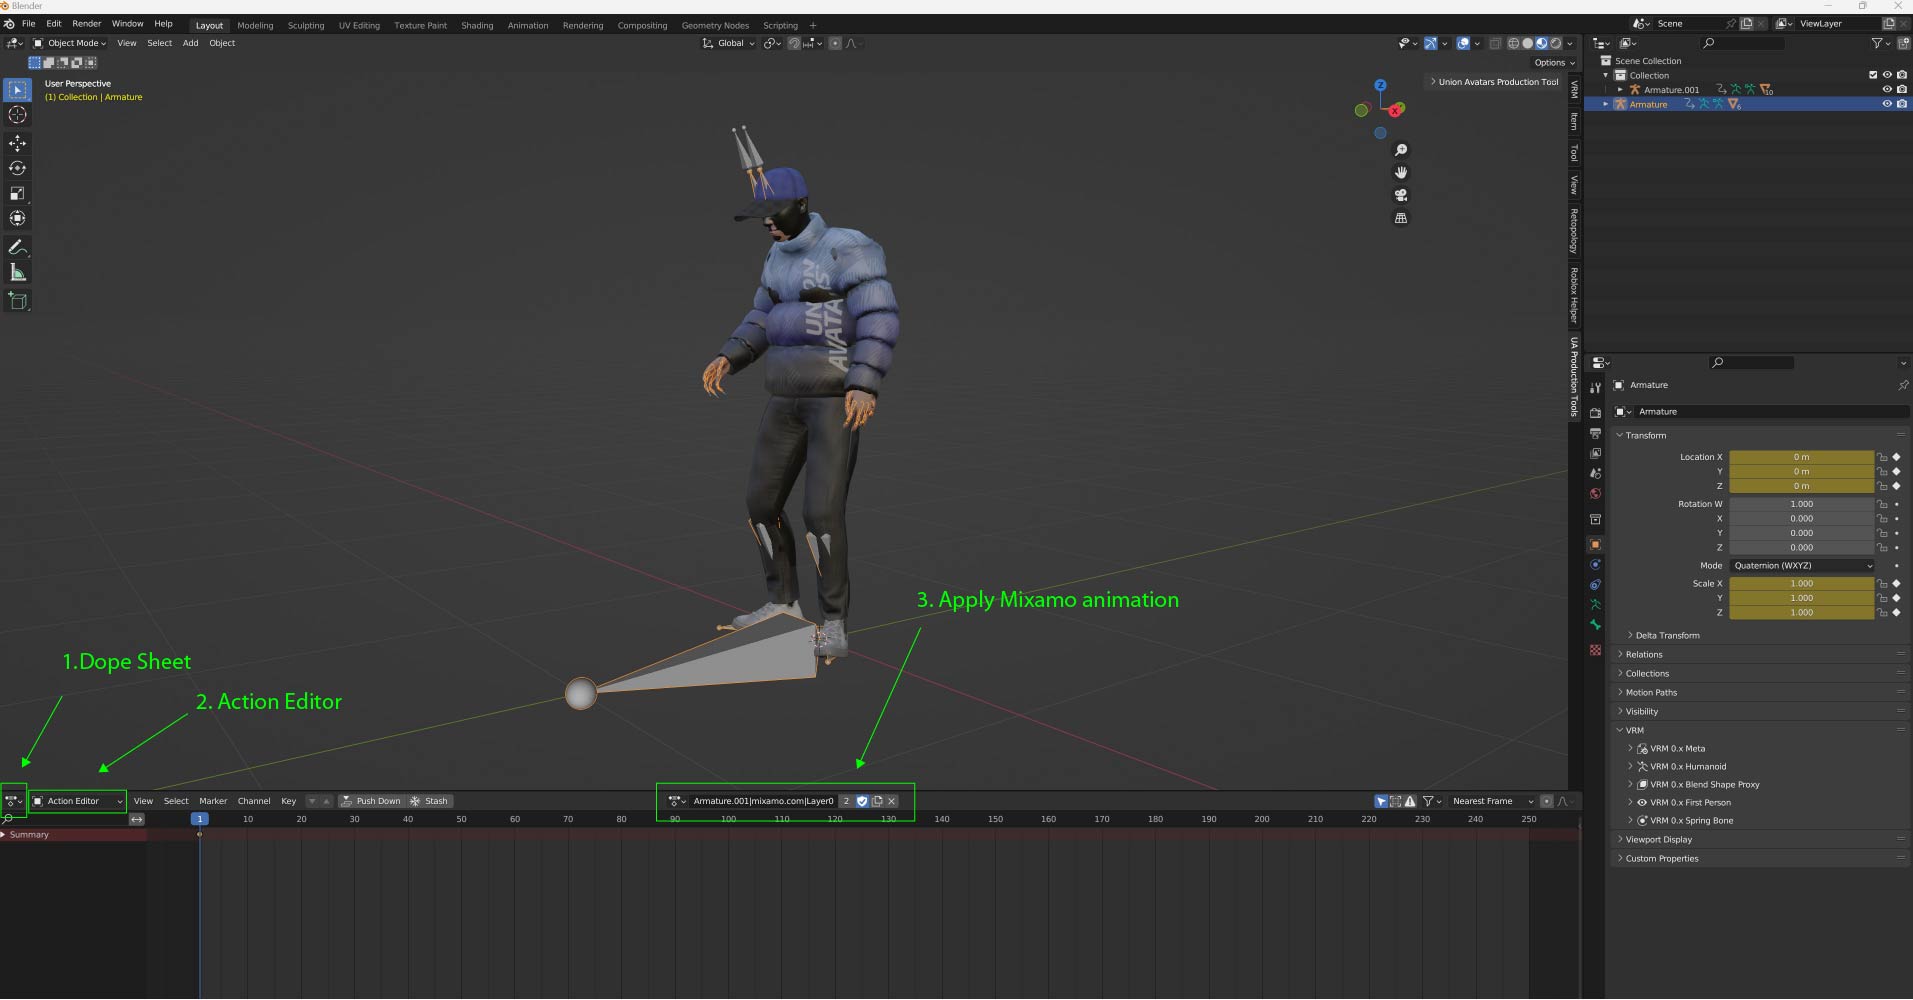Switch perspective/orthographic grid icon
Image resolution: width=1913 pixels, height=1000 pixels.
coord(1401,218)
